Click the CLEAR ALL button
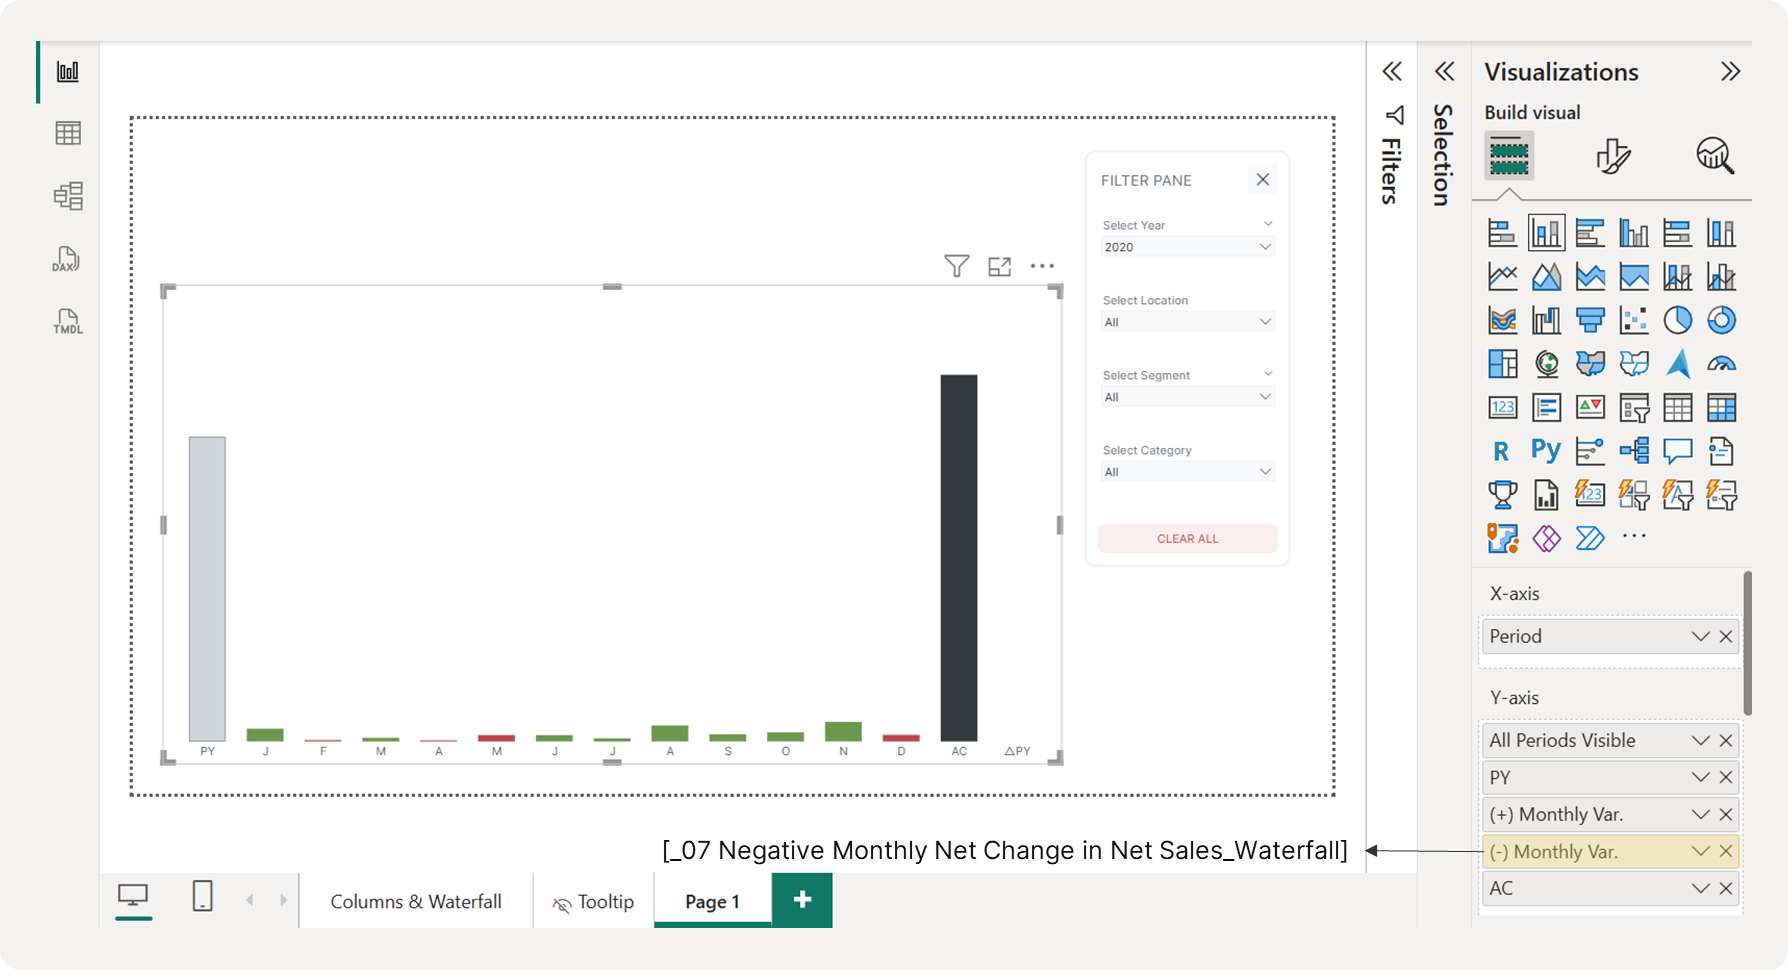Screen dimensions: 1788x970 1187,538
